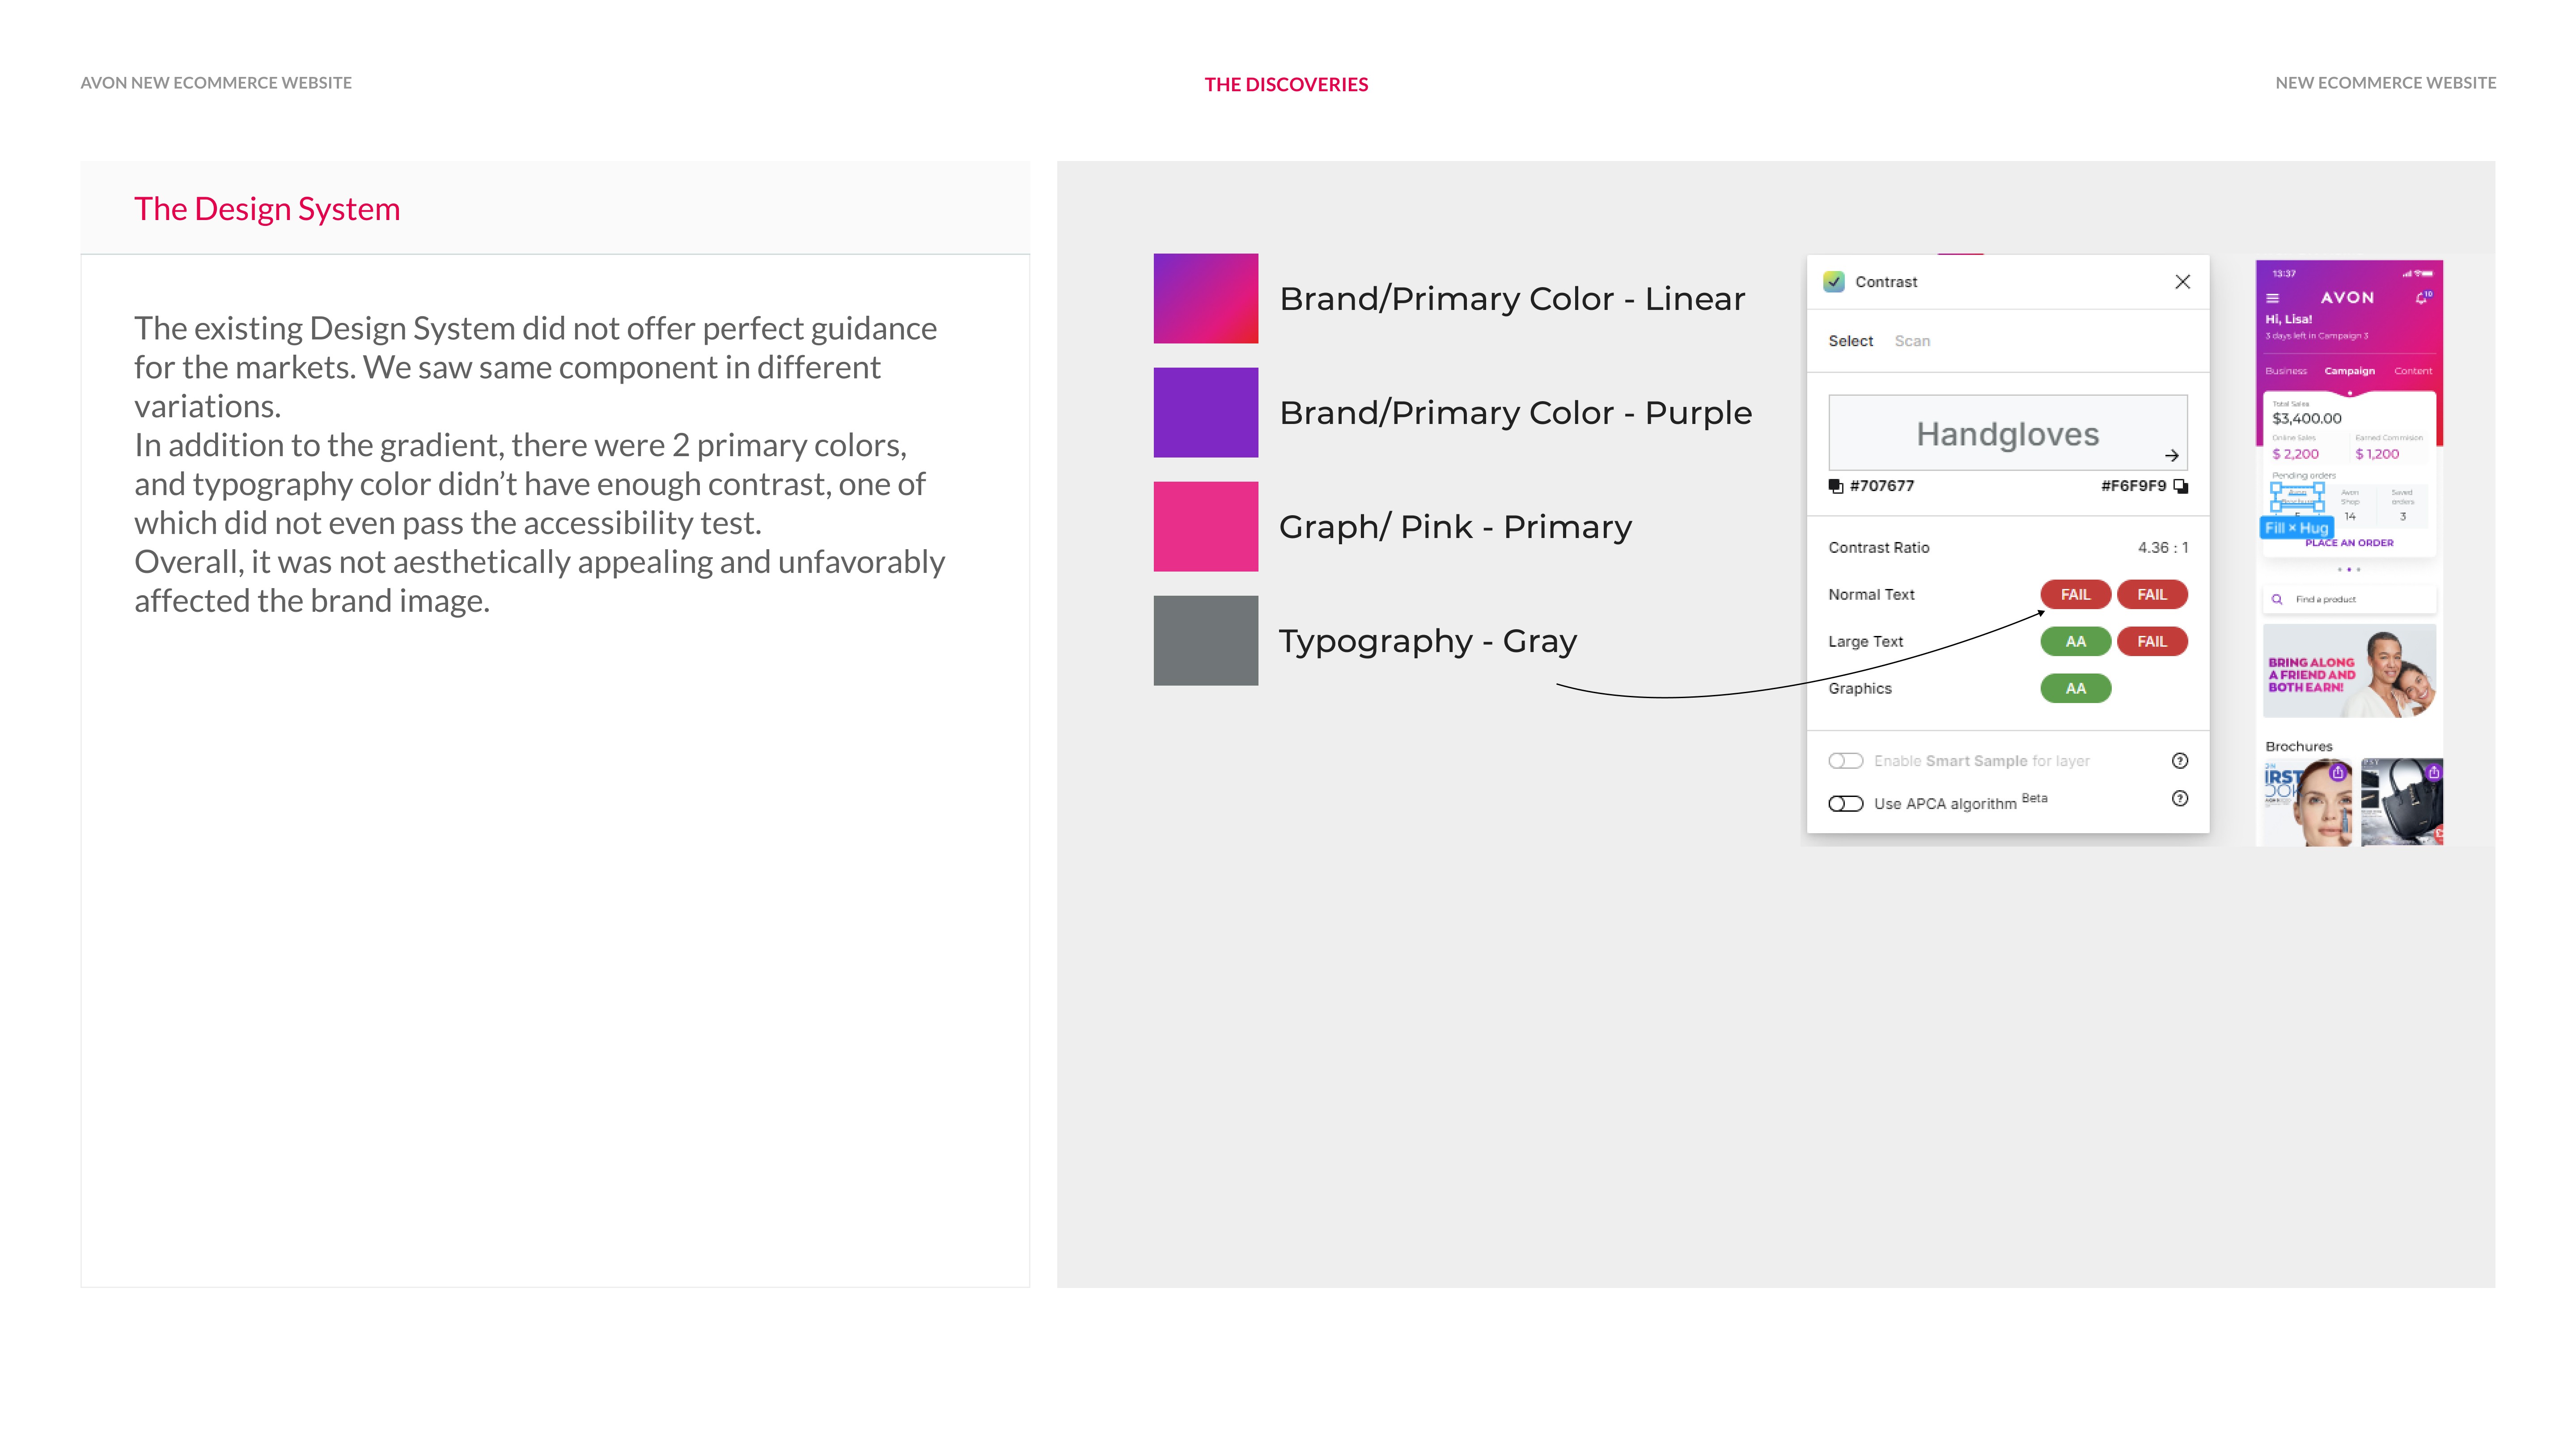Click background color icon beside #F6F9F9

click(x=2181, y=486)
